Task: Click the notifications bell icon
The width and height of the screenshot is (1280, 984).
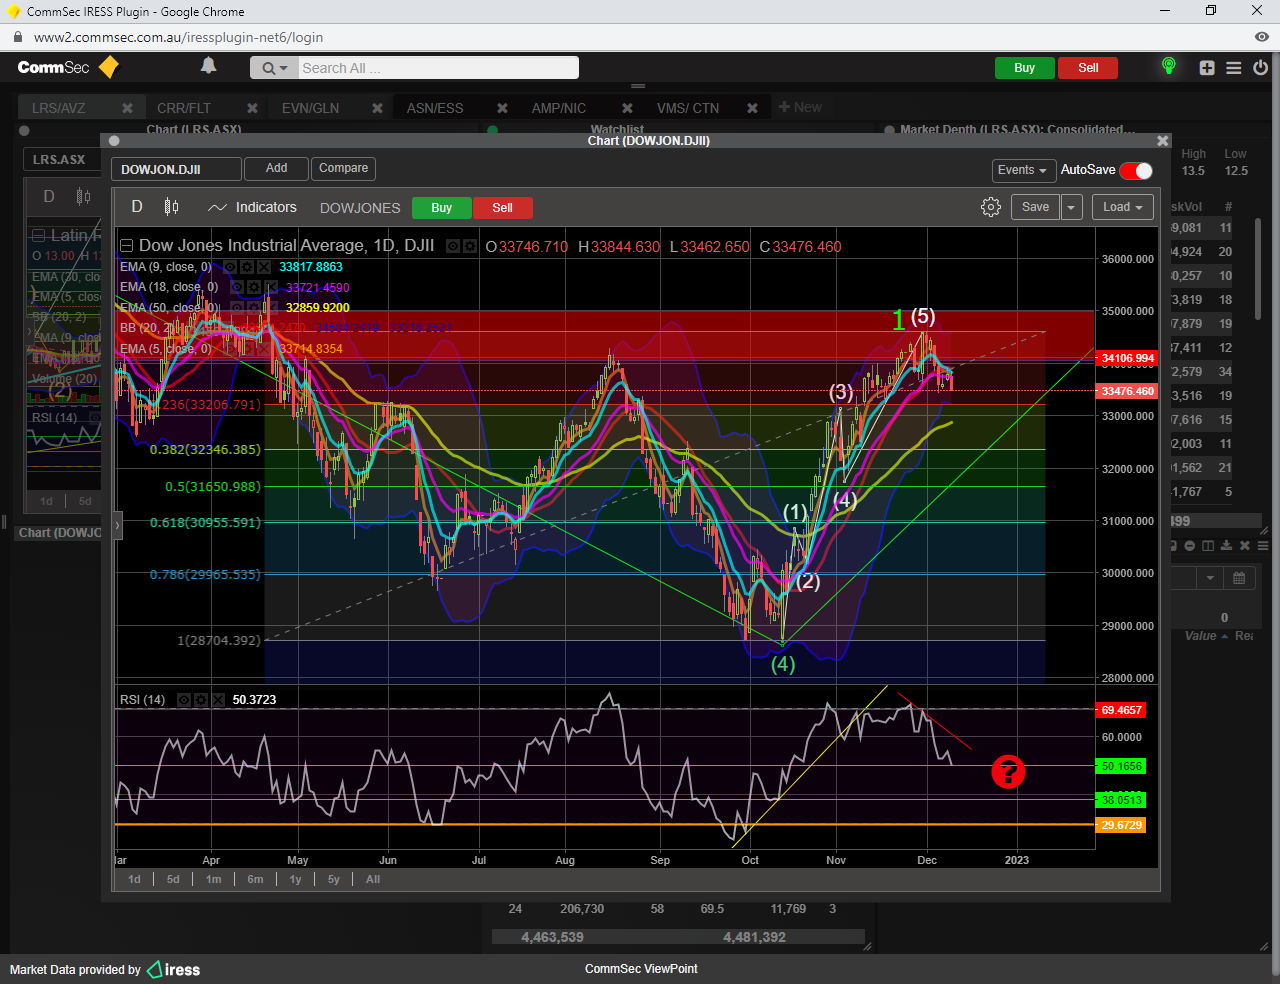Action: [208, 66]
